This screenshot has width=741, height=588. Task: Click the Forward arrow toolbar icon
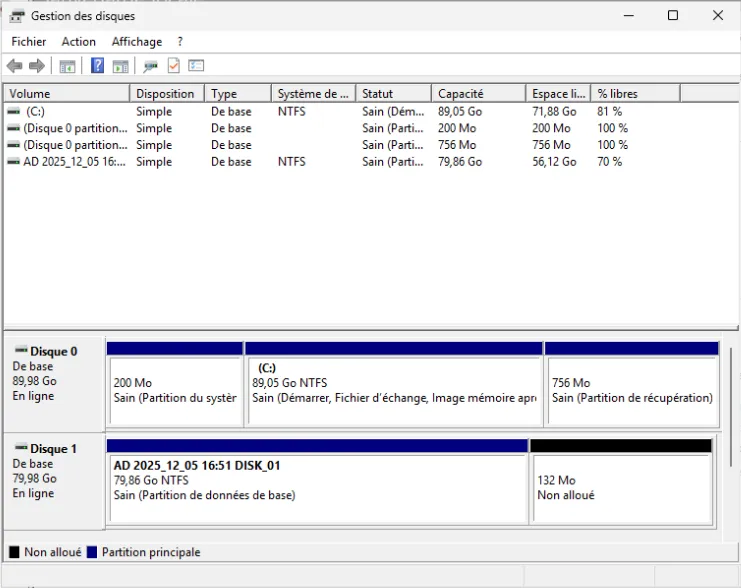click(x=37, y=66)
